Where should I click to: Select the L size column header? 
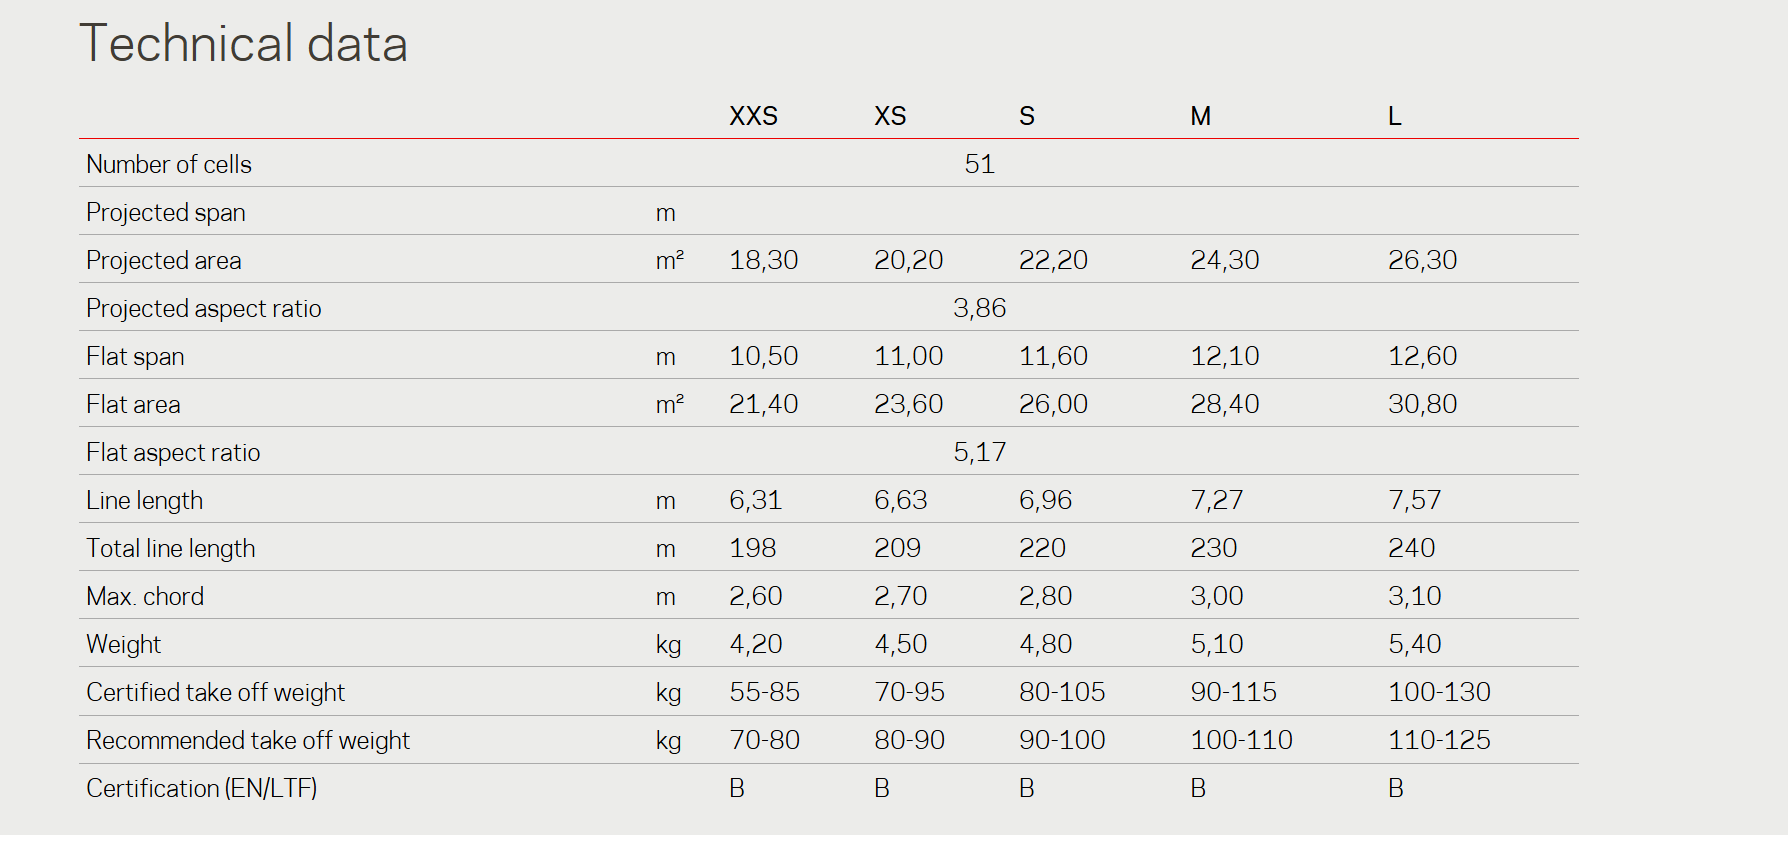(x=1394, y=116)
